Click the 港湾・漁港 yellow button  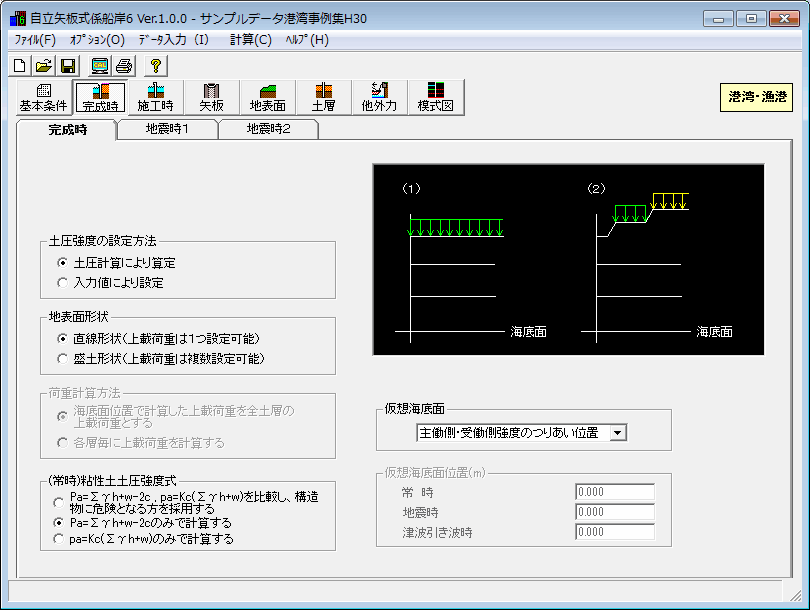[757, 97]
